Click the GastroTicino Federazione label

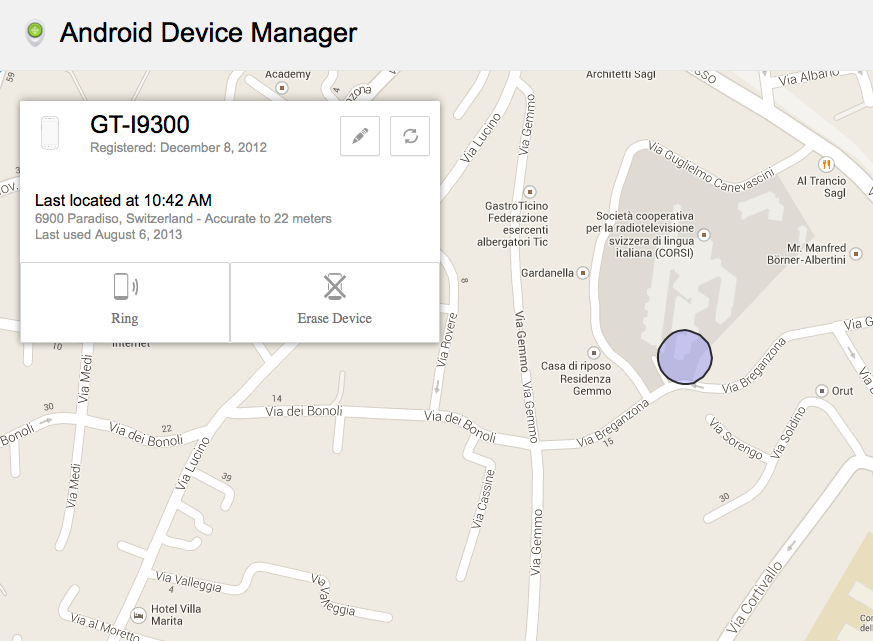tap(513, 224)
